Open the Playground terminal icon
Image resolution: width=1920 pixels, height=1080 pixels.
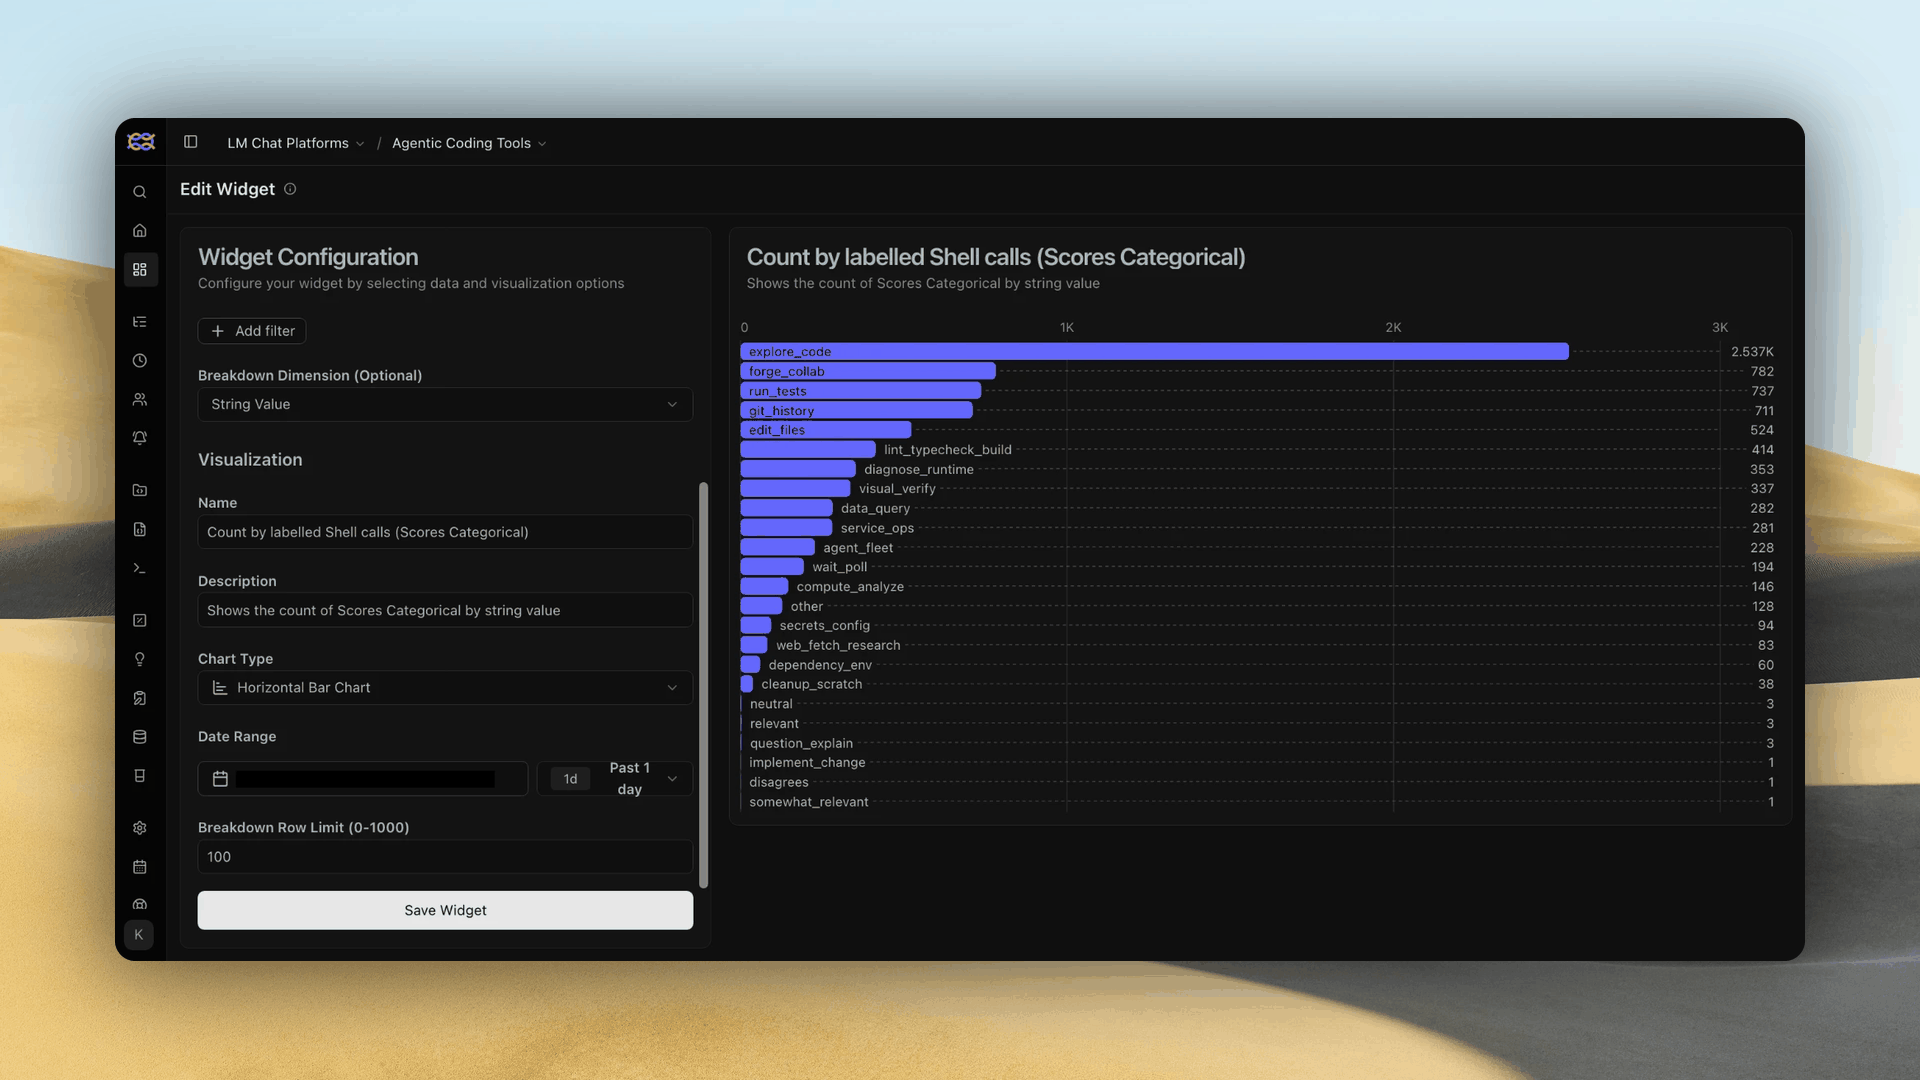pos(140,568)
